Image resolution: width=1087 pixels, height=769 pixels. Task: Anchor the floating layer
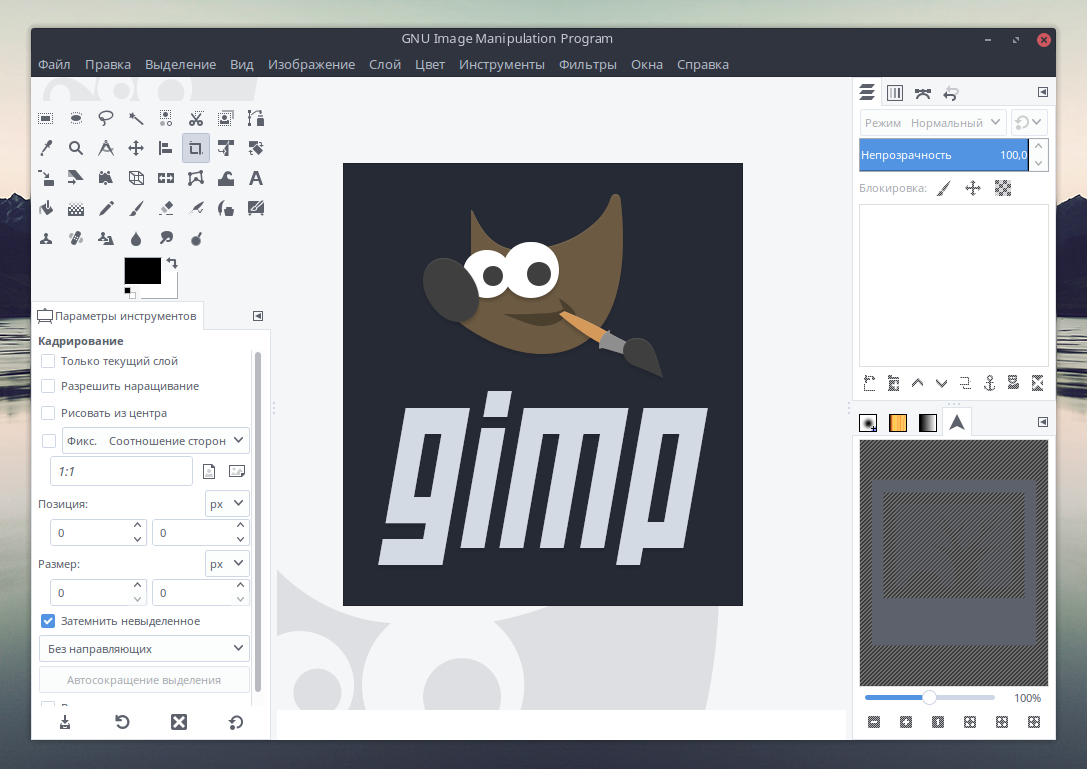click(990, 383)
